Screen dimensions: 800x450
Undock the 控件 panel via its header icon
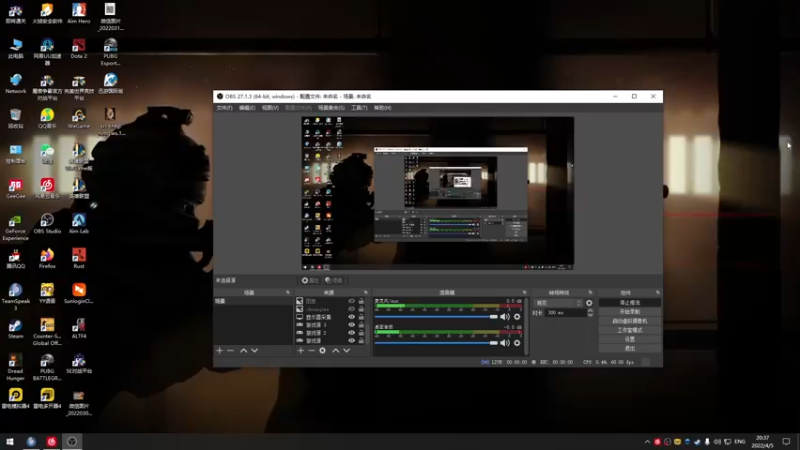[x=658, y=293]
